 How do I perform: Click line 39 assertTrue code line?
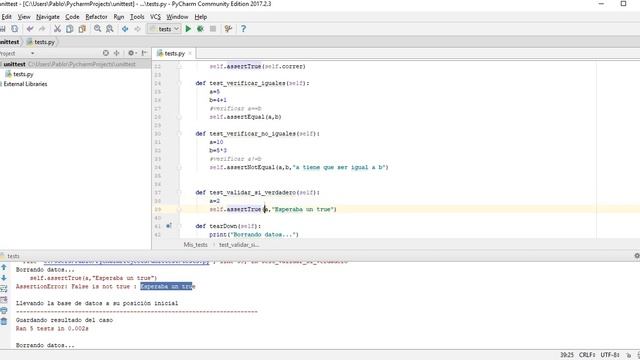273,209
